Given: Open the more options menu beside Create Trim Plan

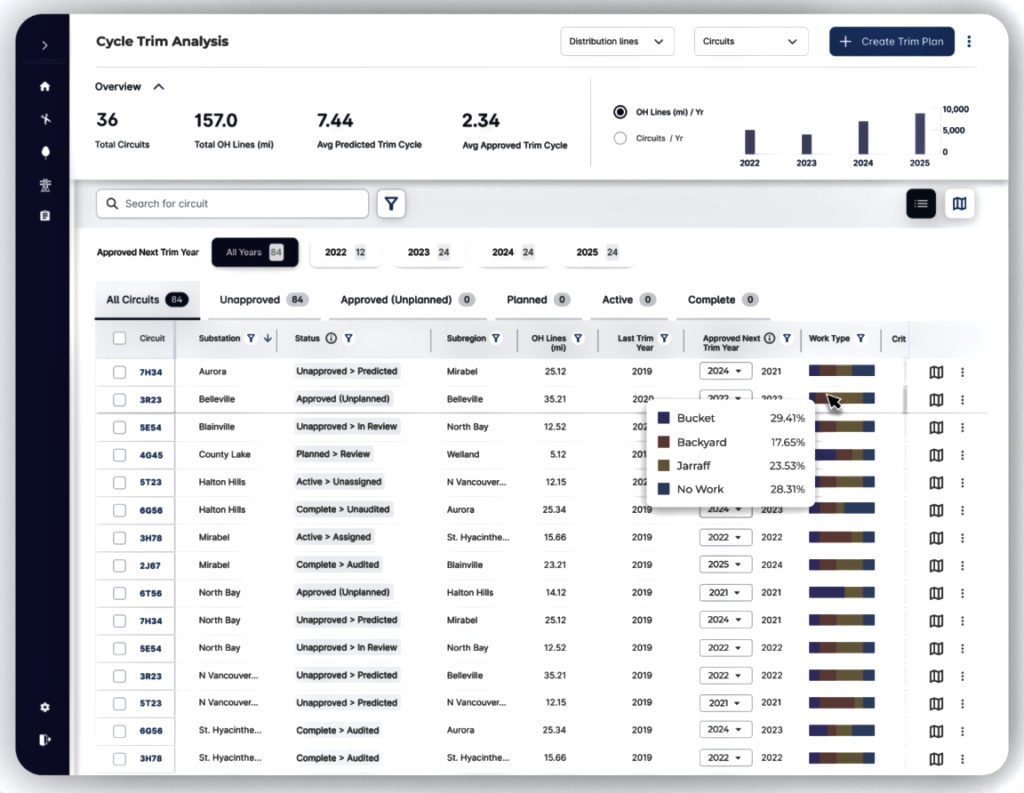Looking at the screenshot, I should 969,42.
